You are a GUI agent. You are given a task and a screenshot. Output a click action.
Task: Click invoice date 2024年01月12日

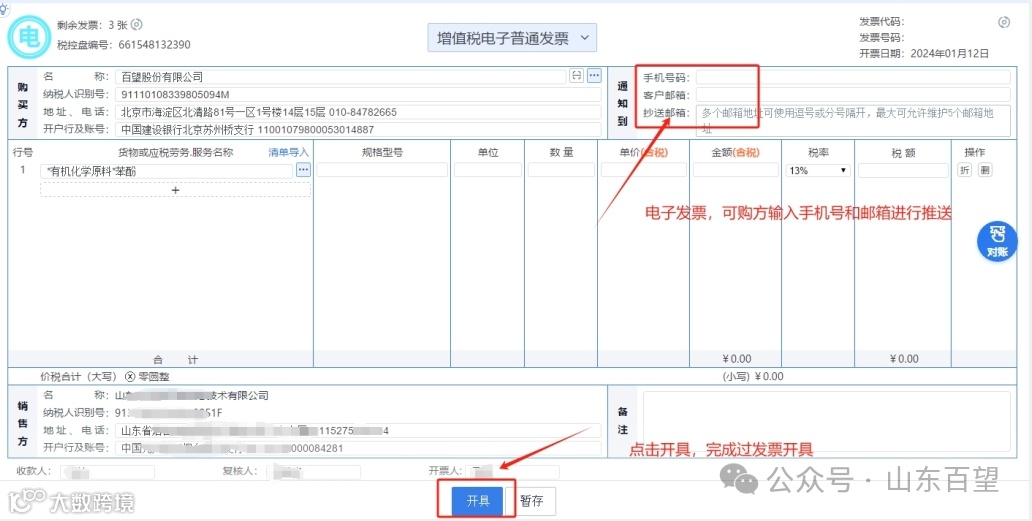point(950,54)
